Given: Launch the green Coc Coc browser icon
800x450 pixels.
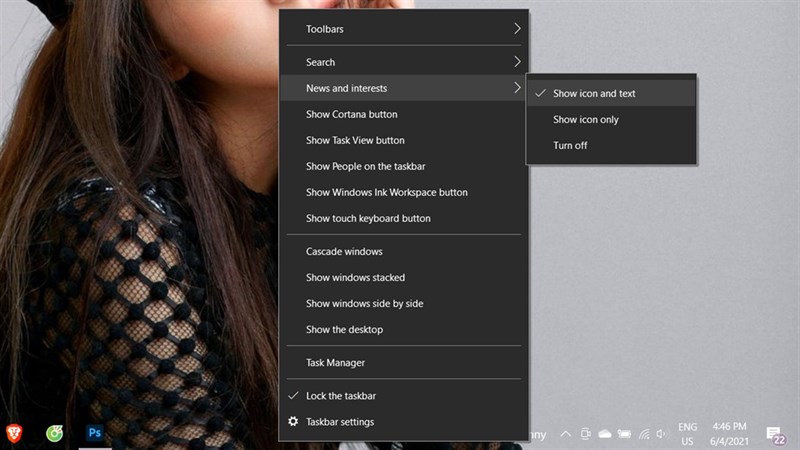Looking at the screenshot, I should click(55, 433).
